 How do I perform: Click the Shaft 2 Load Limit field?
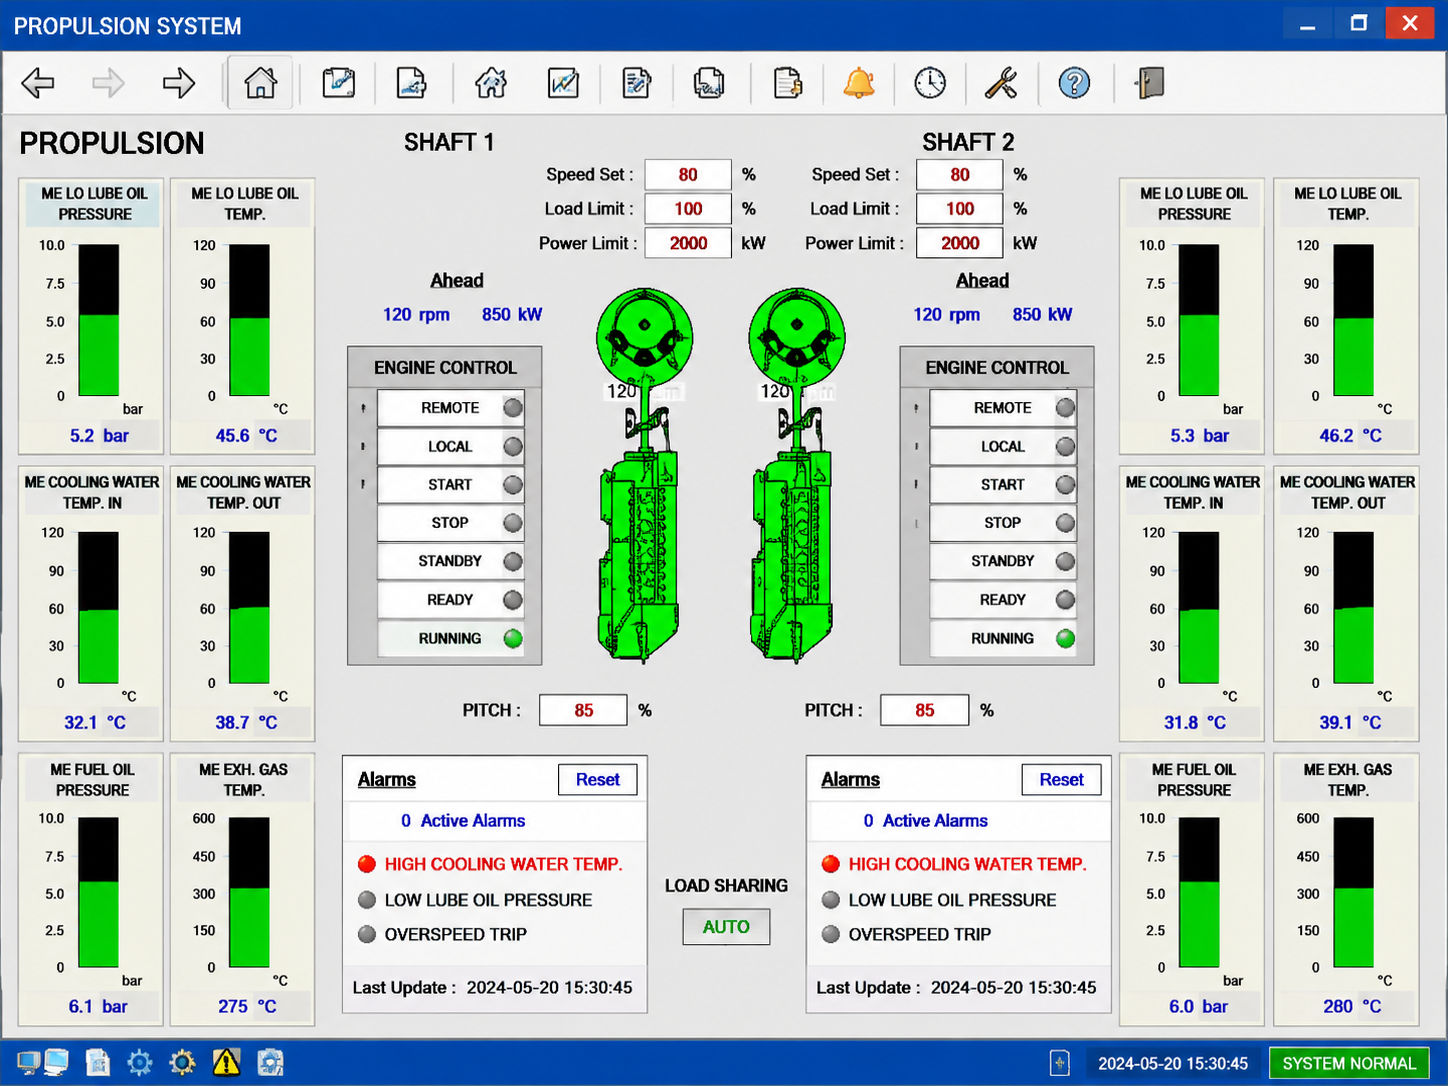pyautogui.click(x=960, y=209)
